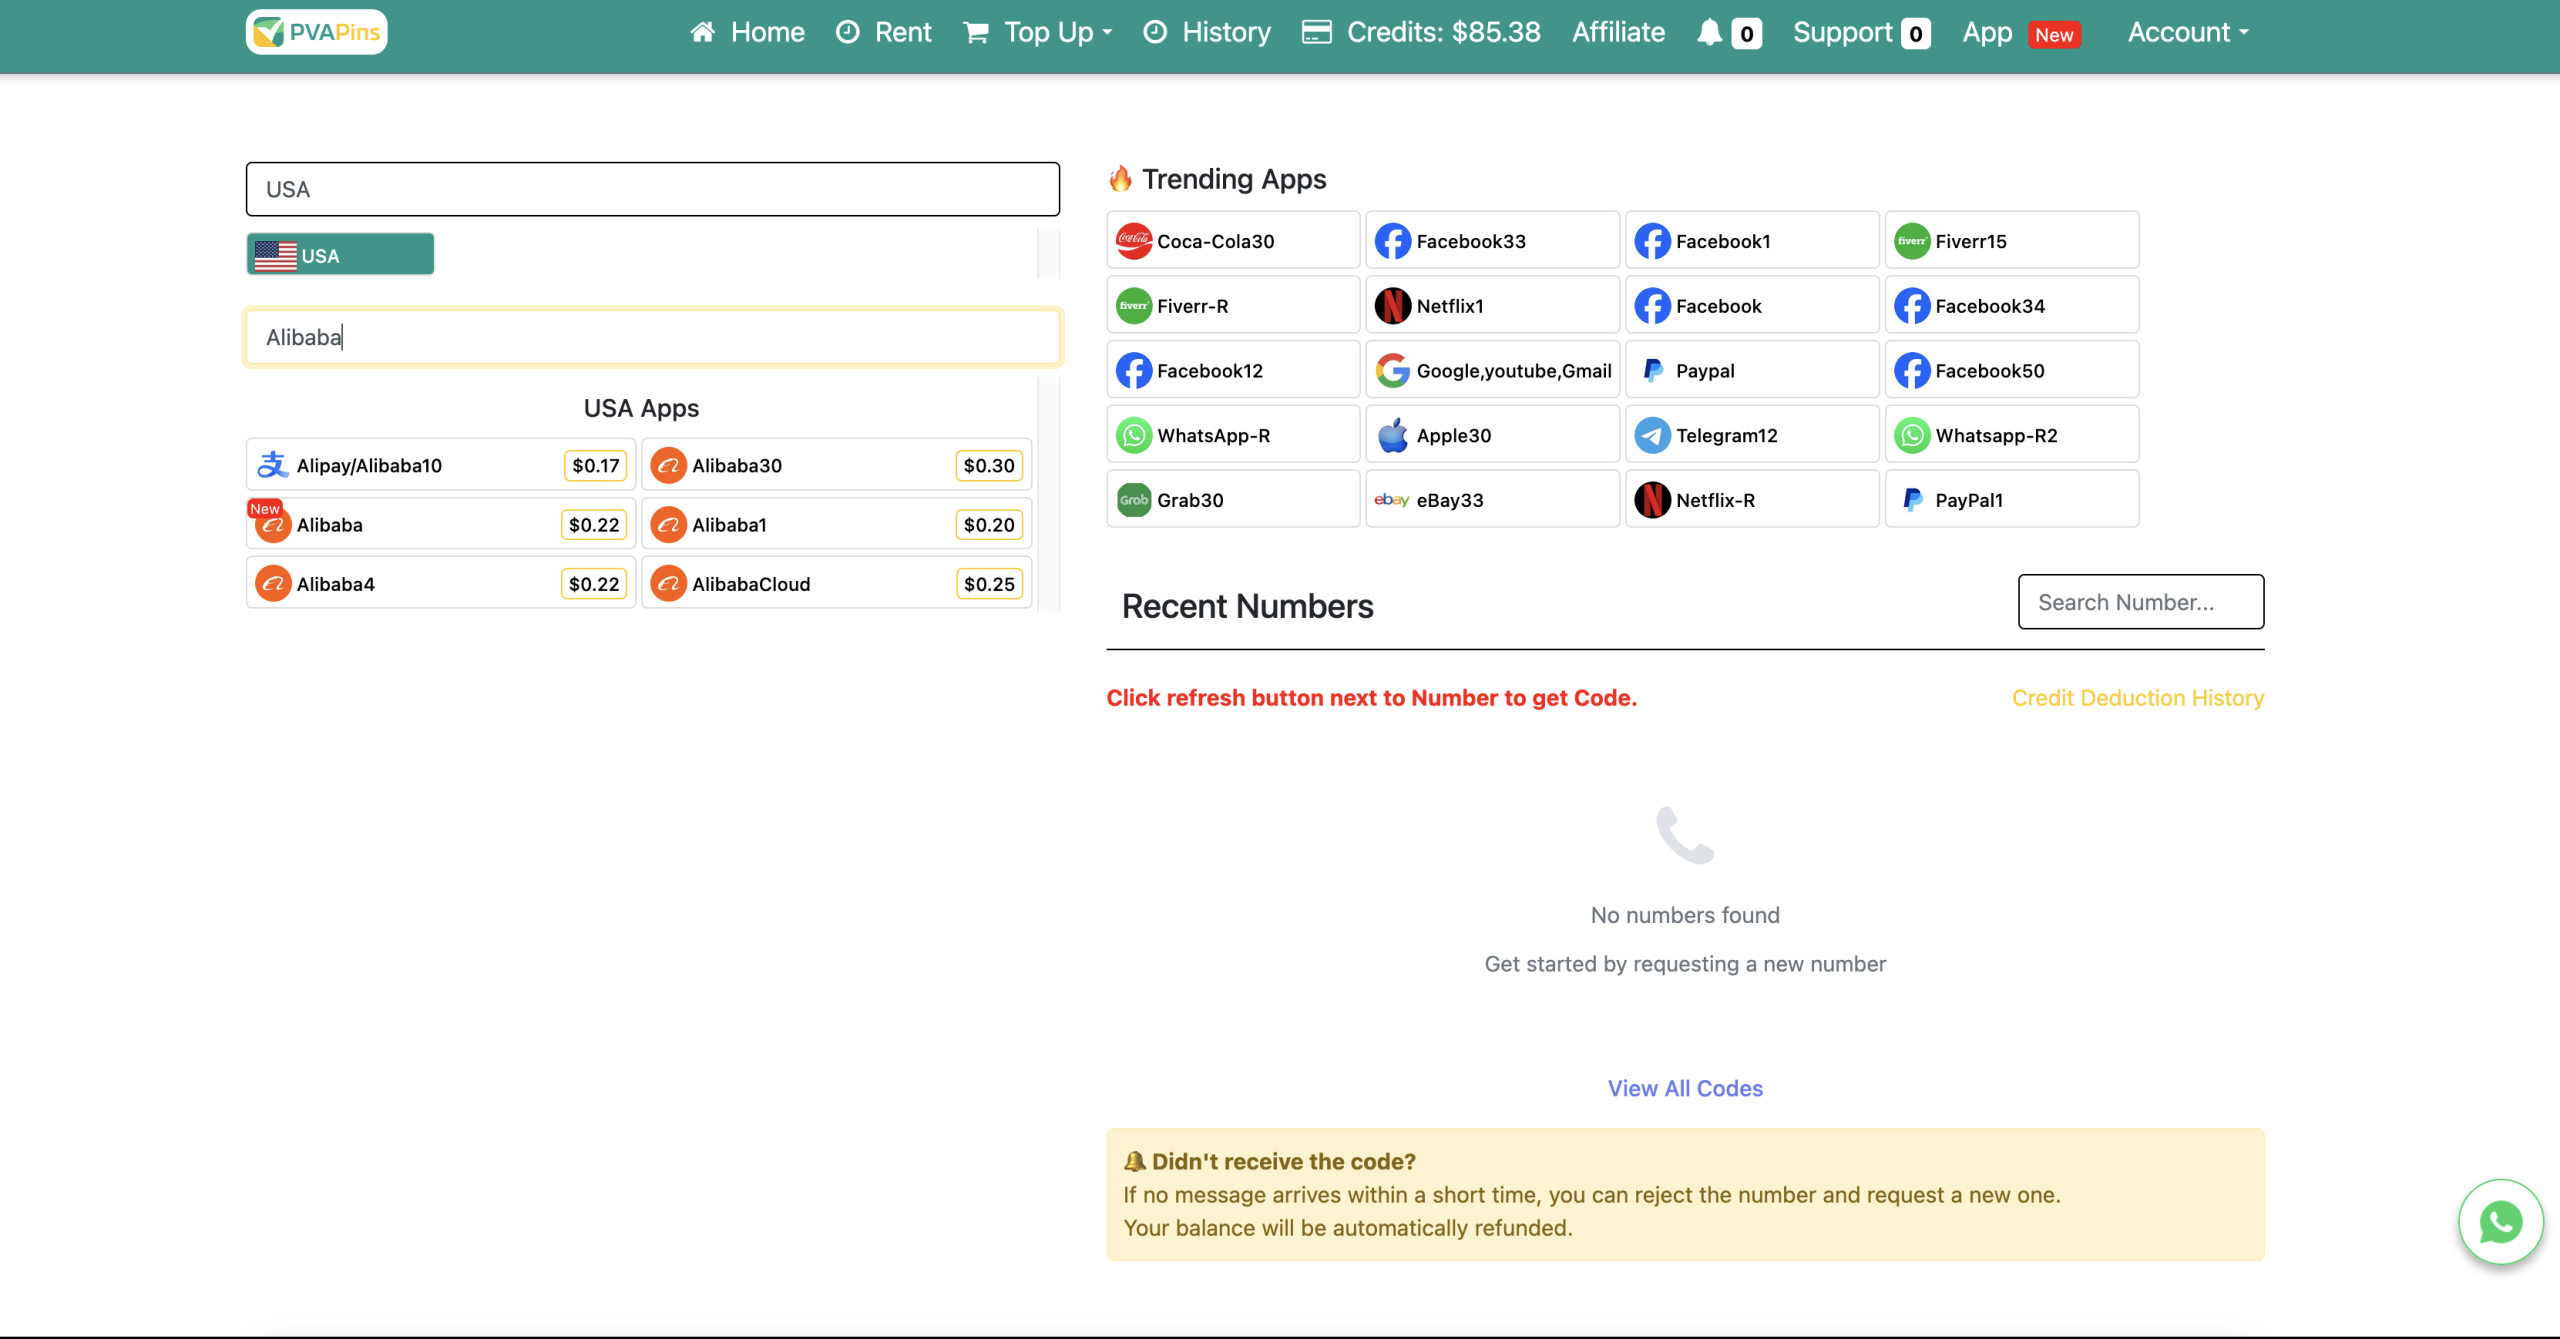Screen dimensions: 2560x1339
Task: Select WhatsApp-R trending app
Action: point(1233,435)
